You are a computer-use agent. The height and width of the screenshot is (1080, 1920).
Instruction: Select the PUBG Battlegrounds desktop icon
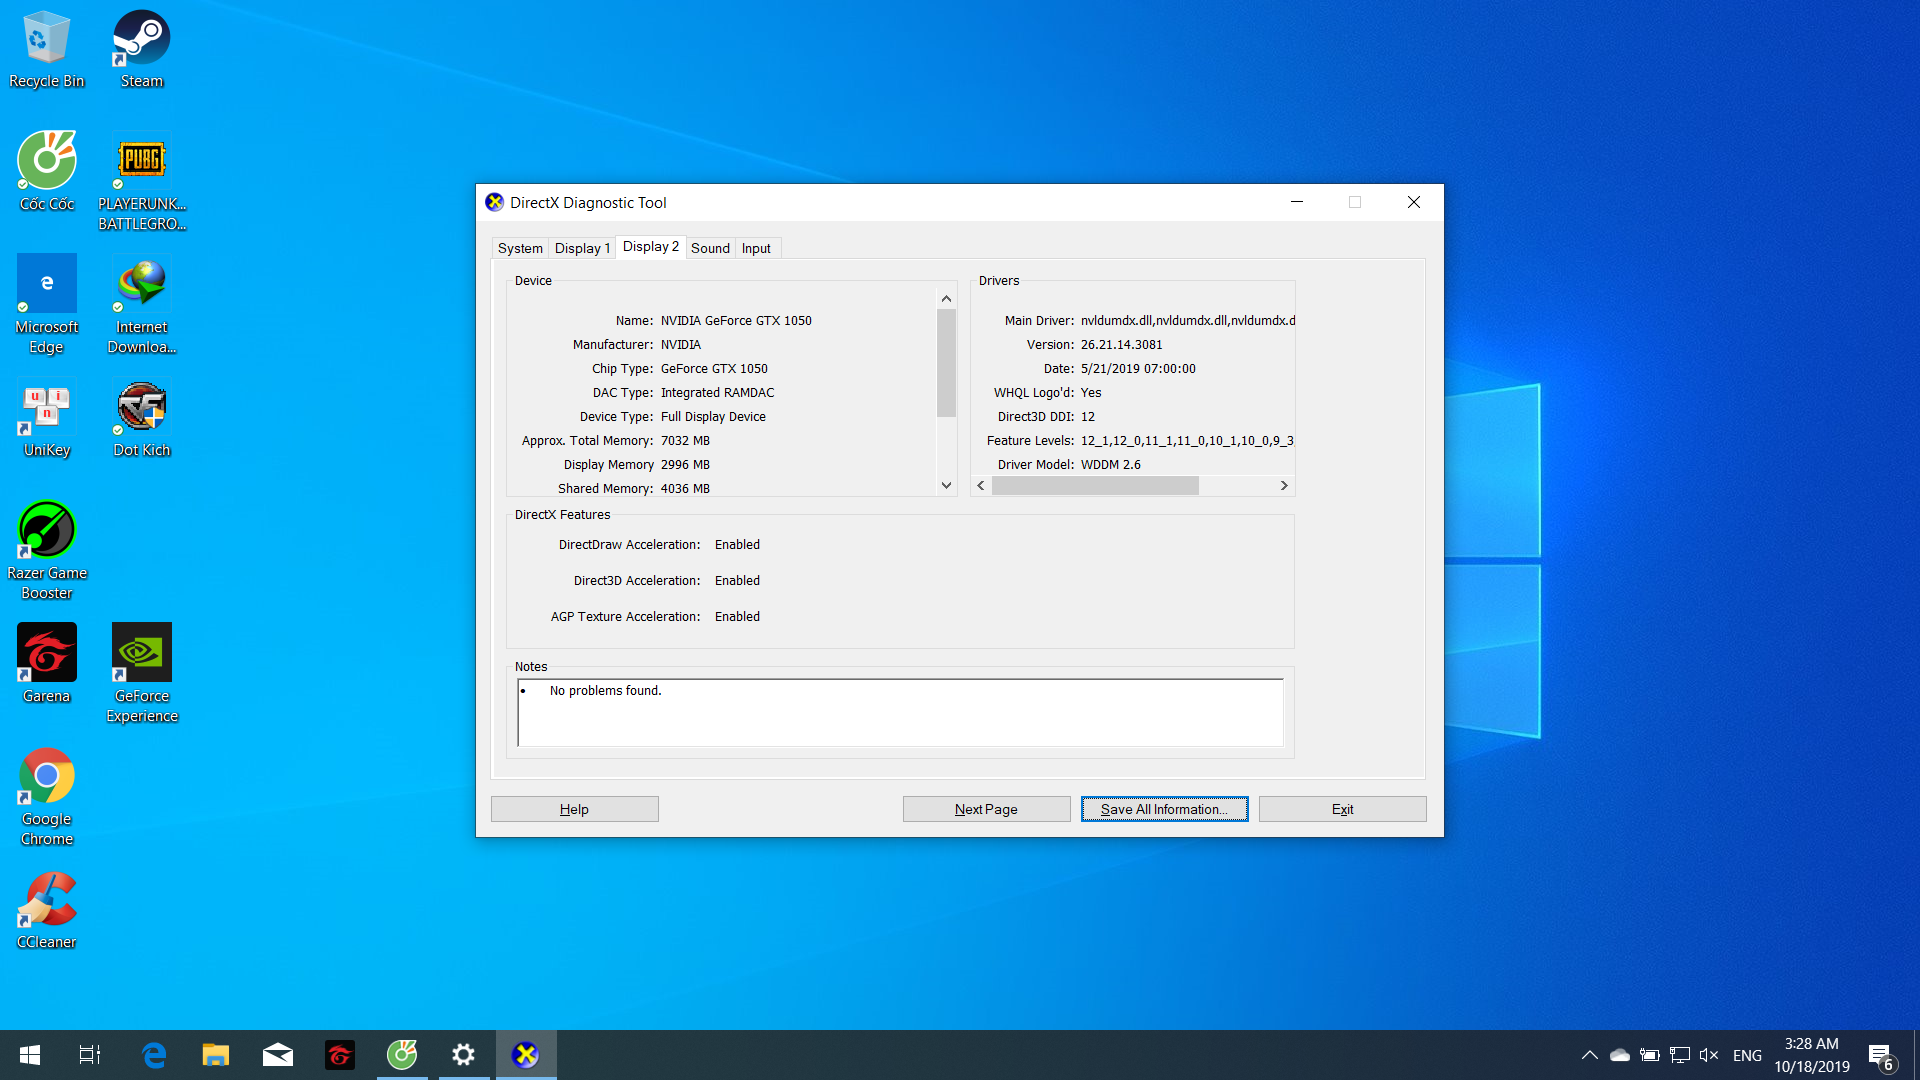pos(142,182)
